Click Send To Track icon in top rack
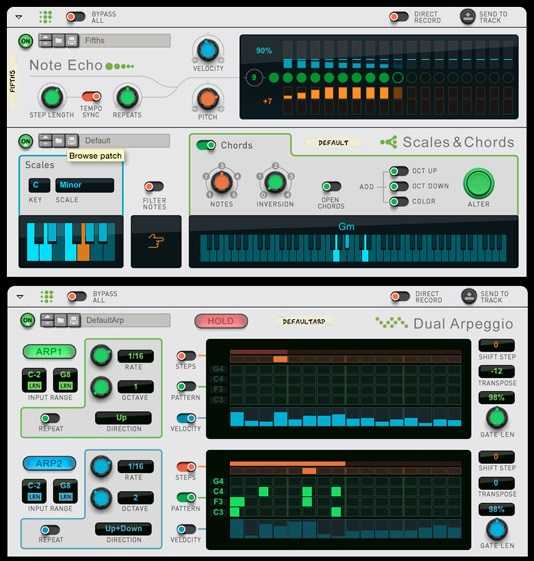534x561 pixels. [x=467, y=17]
